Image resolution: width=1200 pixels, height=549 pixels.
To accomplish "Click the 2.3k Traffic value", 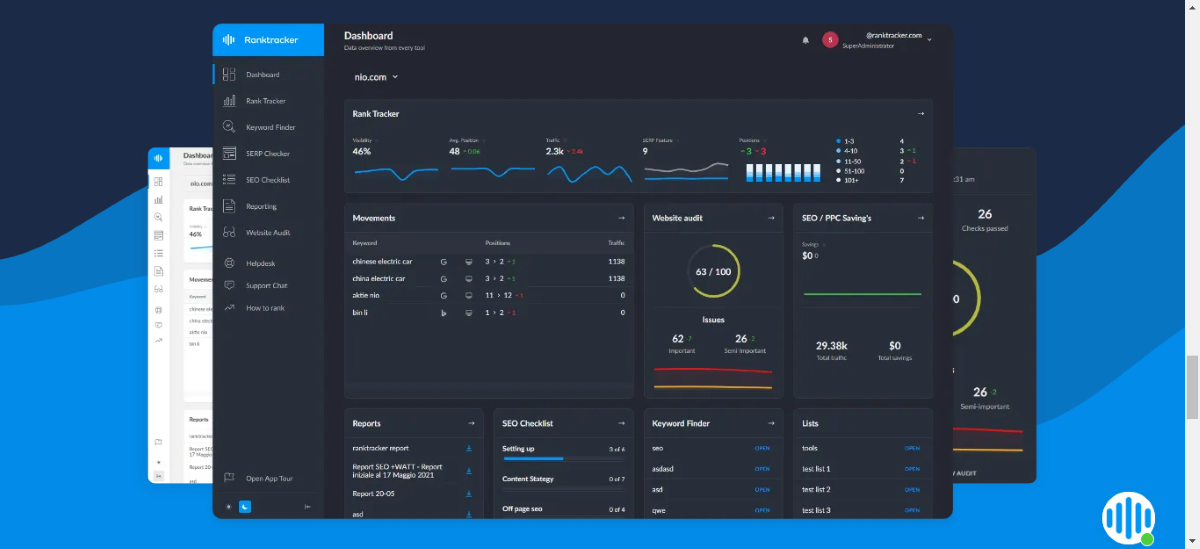I will (x=555, y=151).
